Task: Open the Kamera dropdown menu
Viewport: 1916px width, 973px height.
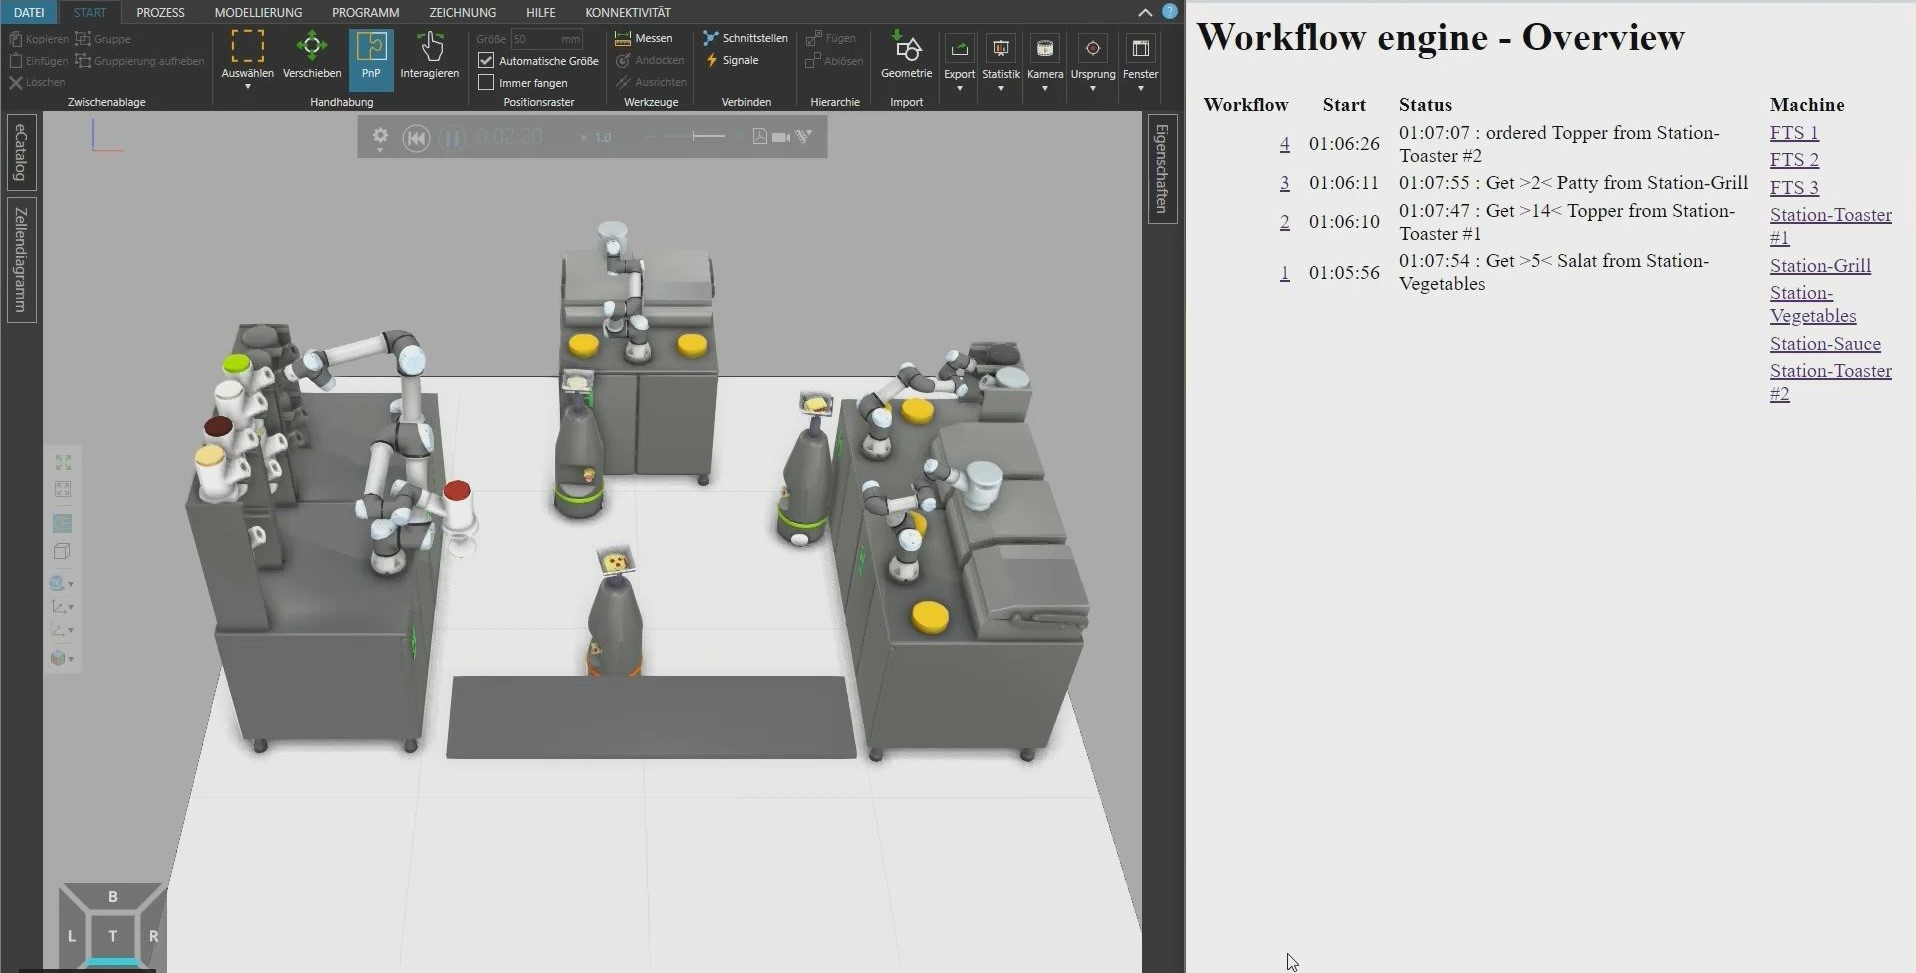Action: [1044, 88]
